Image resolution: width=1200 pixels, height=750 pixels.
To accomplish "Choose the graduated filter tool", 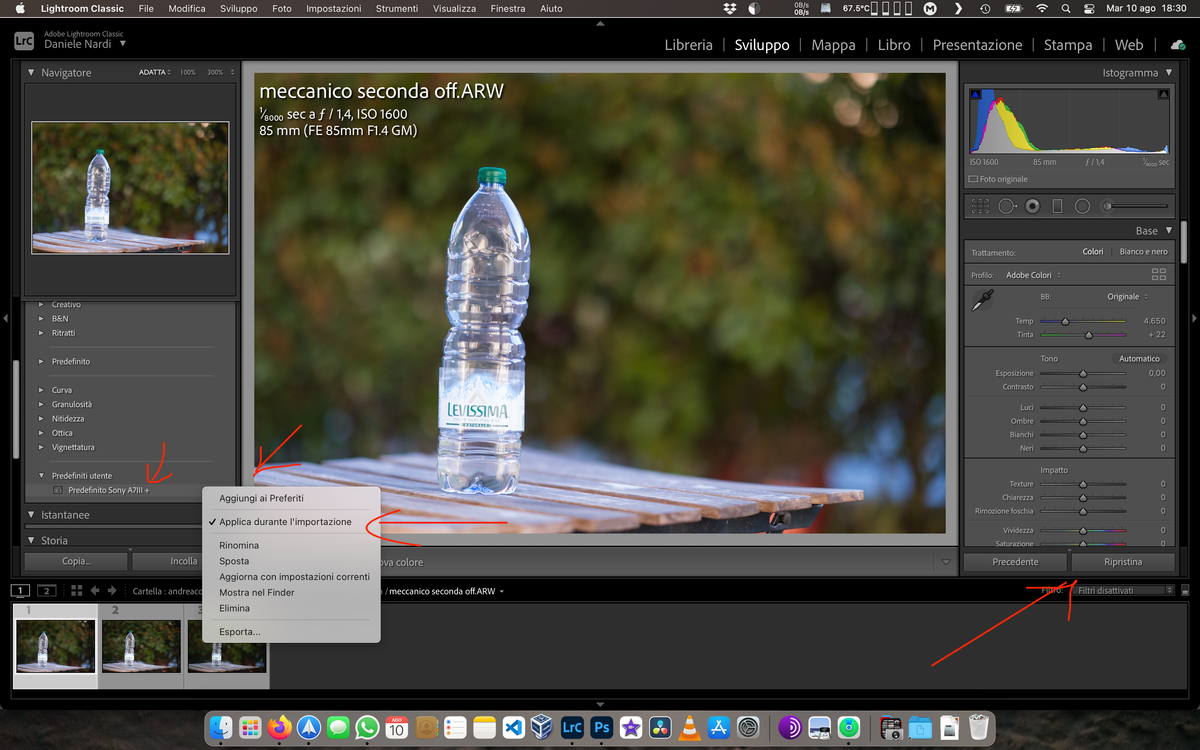I will [x=1057, y=206].
